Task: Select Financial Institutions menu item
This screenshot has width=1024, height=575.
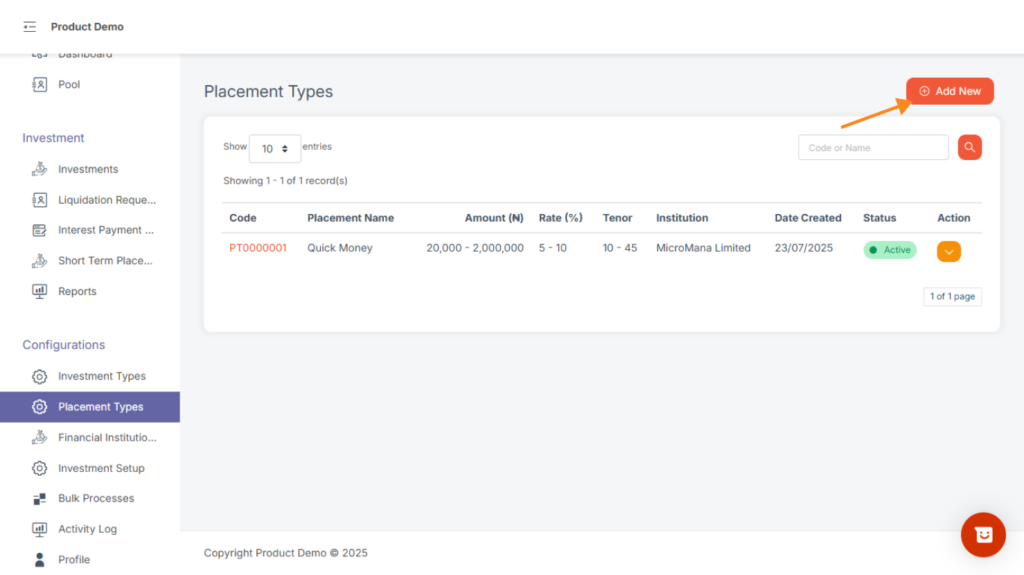Action: point(106,438)
